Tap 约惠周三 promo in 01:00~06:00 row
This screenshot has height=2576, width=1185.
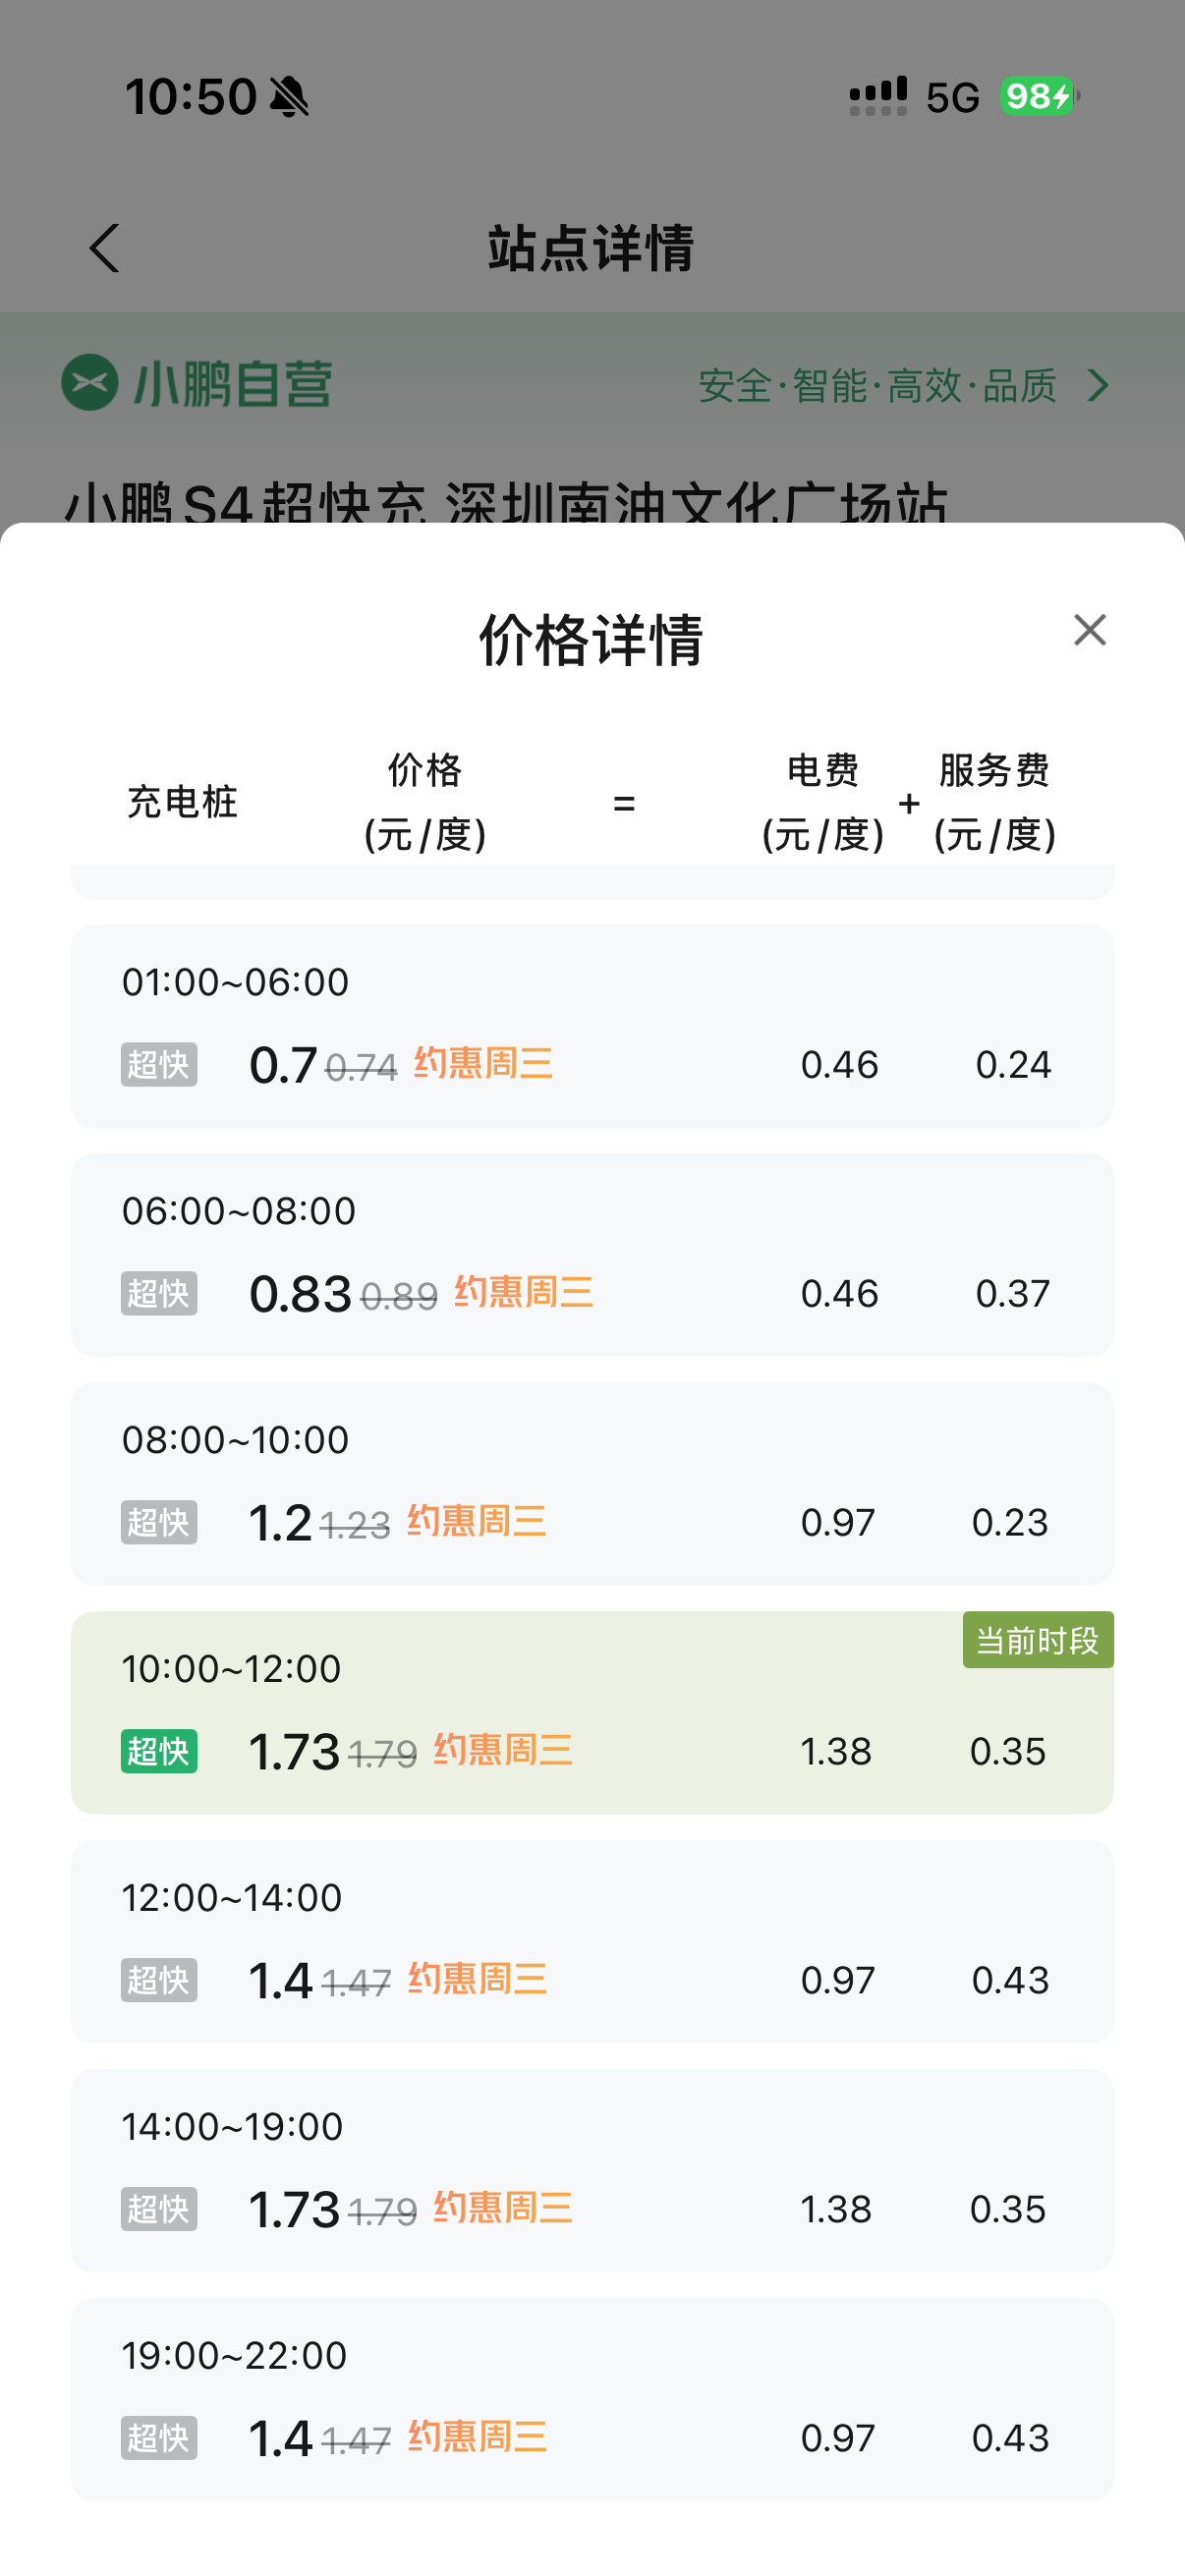(x=483, y=1063)
